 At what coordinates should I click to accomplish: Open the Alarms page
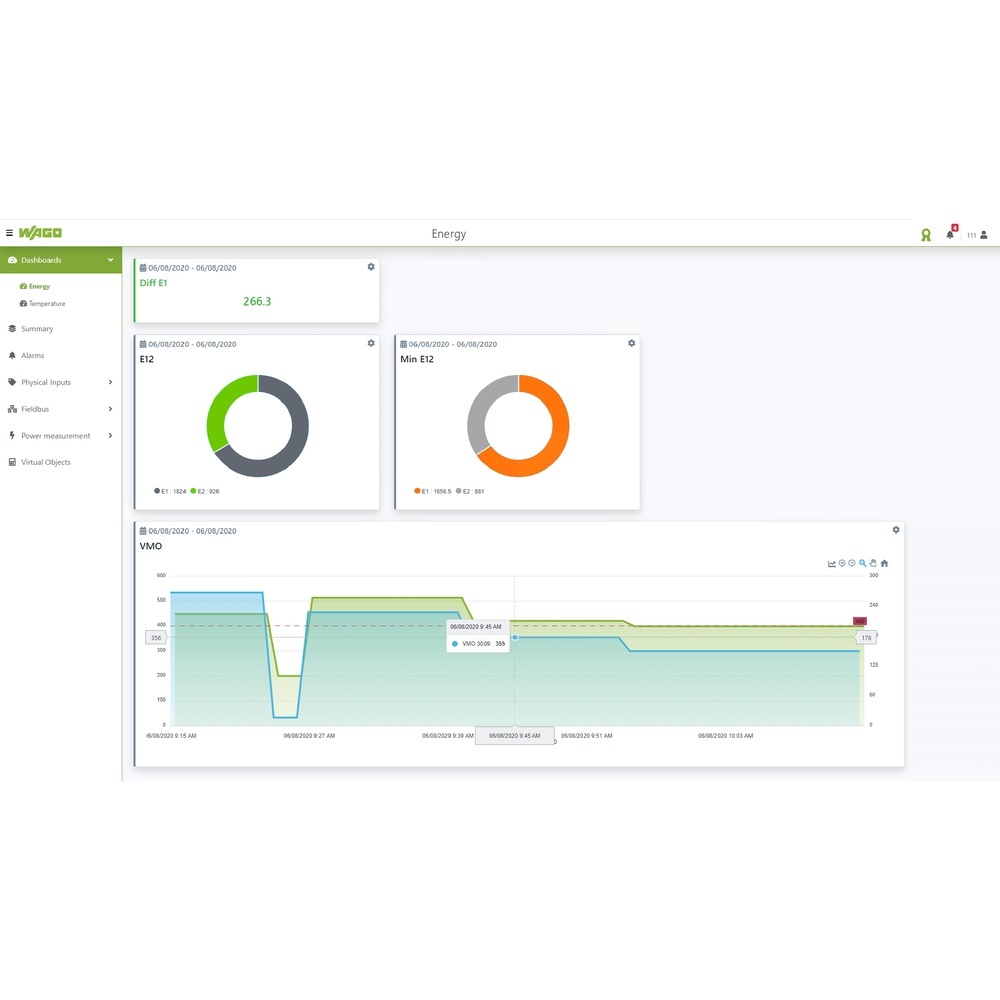point(31,355)
